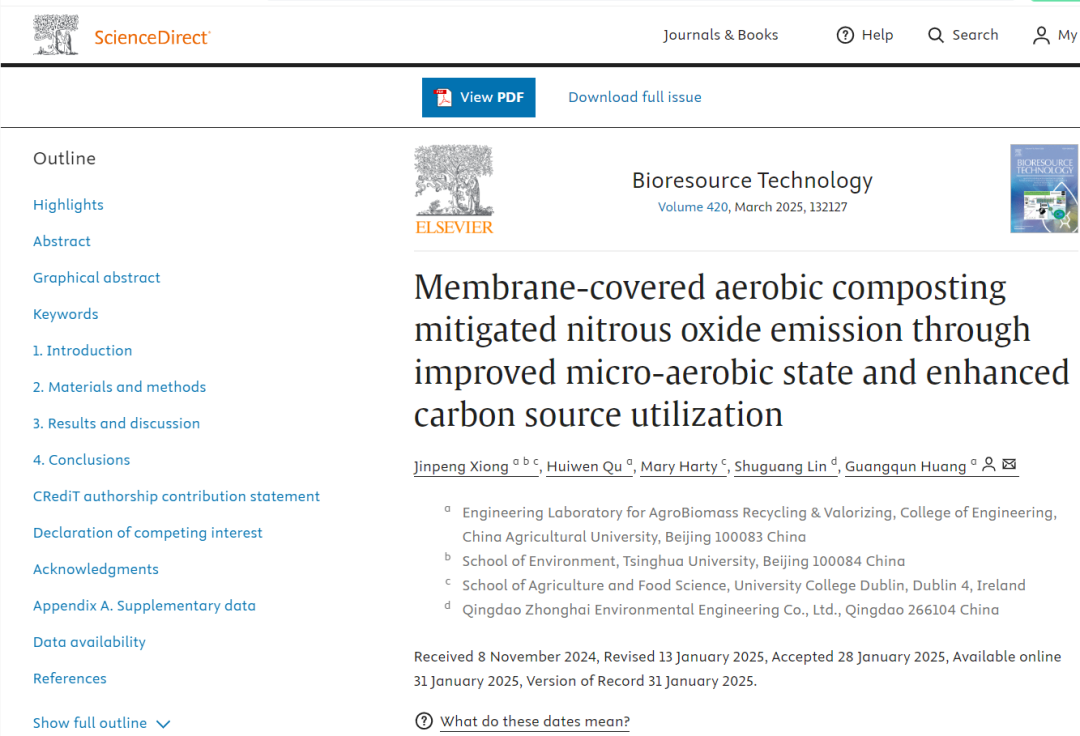
Task: Click the ScienceDirect tree logo
Action: click(x=56, y=35)
